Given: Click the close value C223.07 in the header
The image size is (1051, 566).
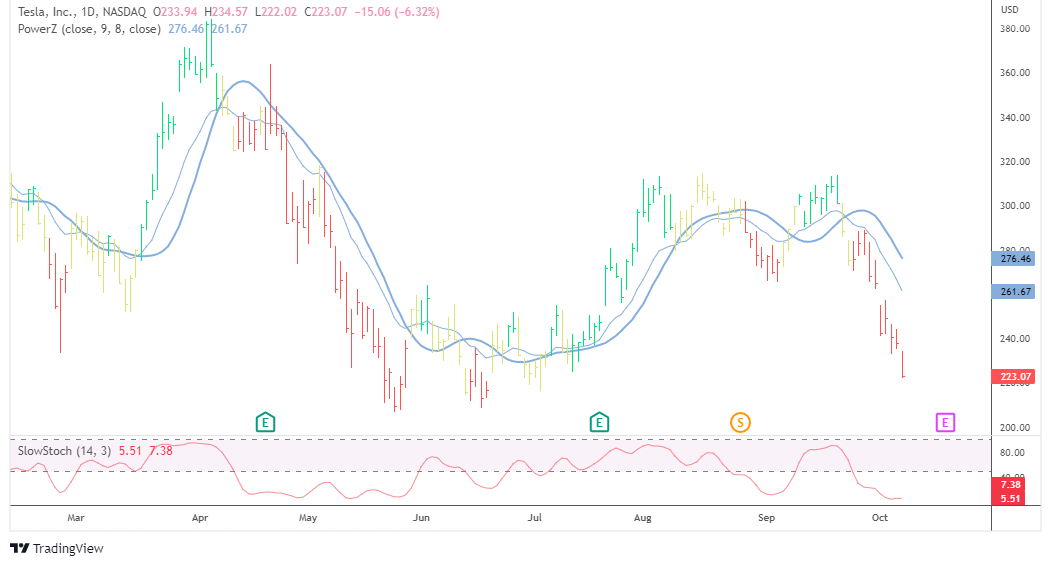Looking at the screenshot, I should point(326,12).
